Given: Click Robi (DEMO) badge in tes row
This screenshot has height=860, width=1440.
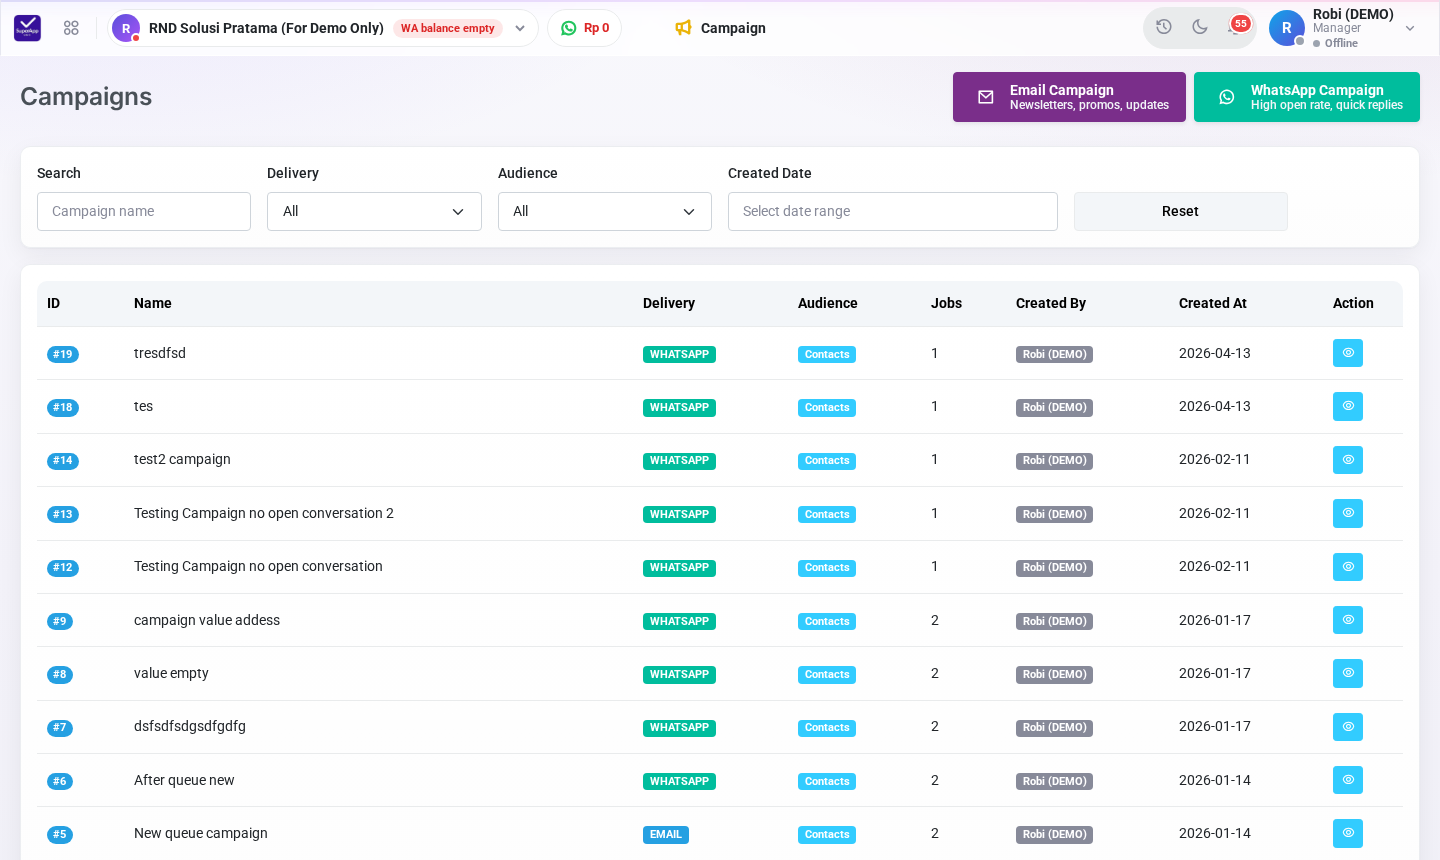Looking at the screenshot, I should coord(1054,407).
